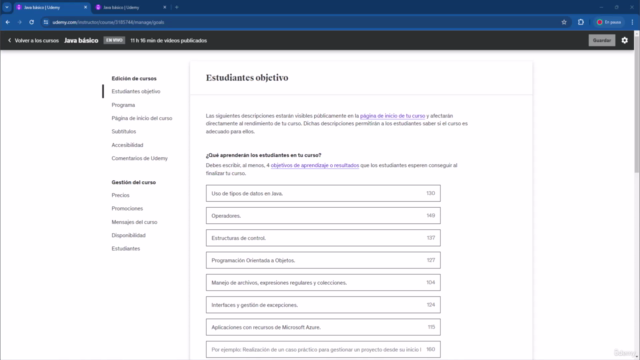Edit 'Interfaces y gestión de excepciones.' field

pos(323,305)
